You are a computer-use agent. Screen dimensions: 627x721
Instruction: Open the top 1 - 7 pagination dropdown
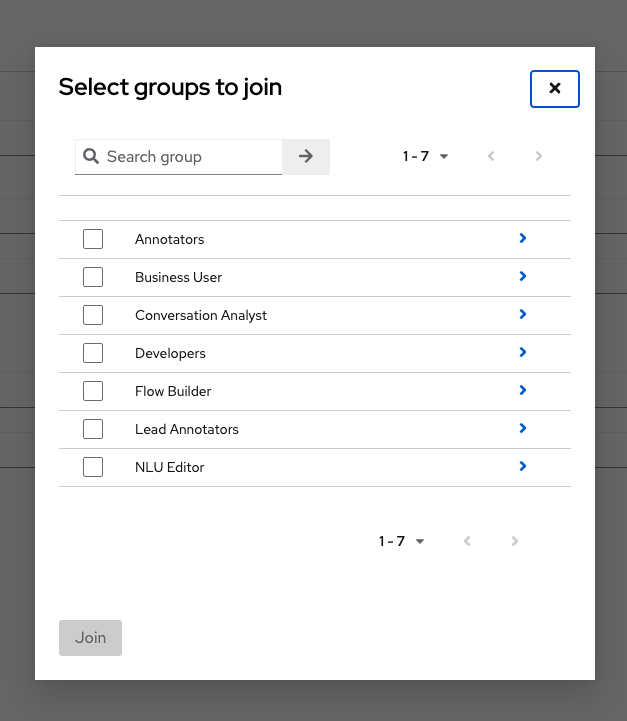point(425,156)
